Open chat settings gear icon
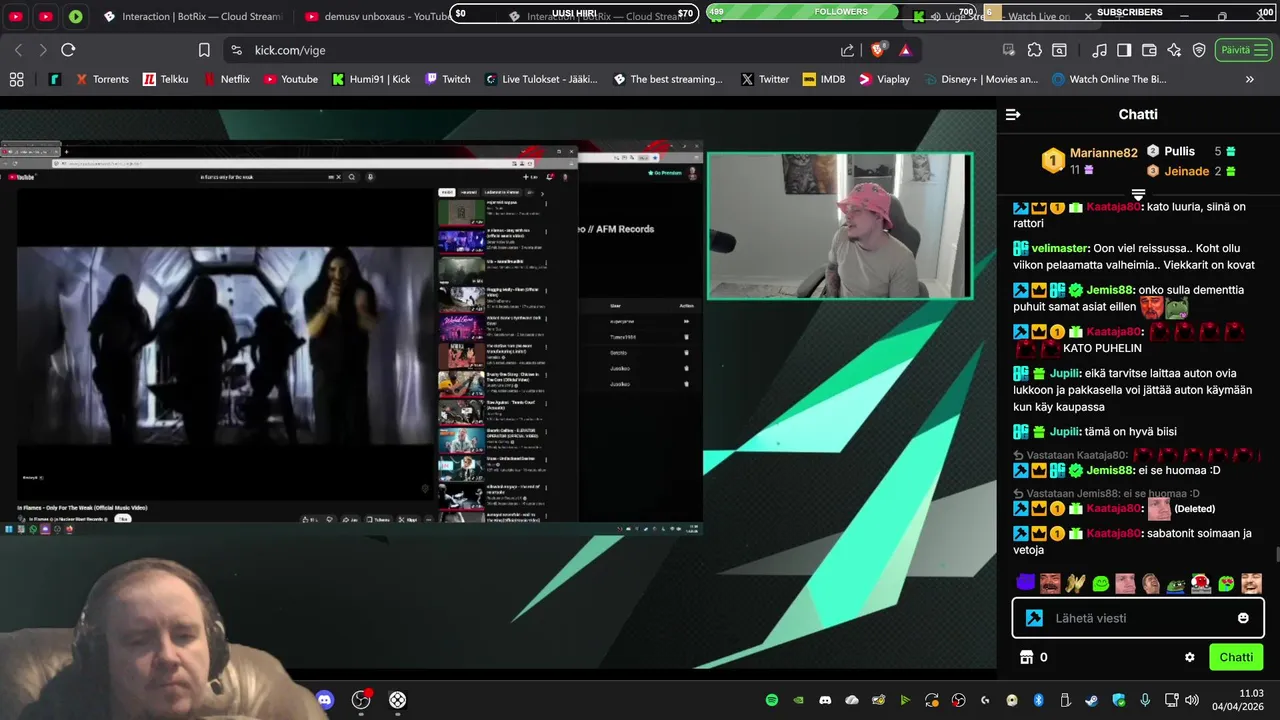Image resolution: width=1280 pixels, height=720 pixels. (x=1190, y=657)
